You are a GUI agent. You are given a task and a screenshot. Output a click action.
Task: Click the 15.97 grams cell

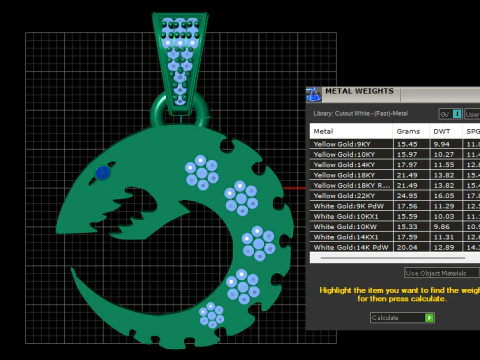411,155
